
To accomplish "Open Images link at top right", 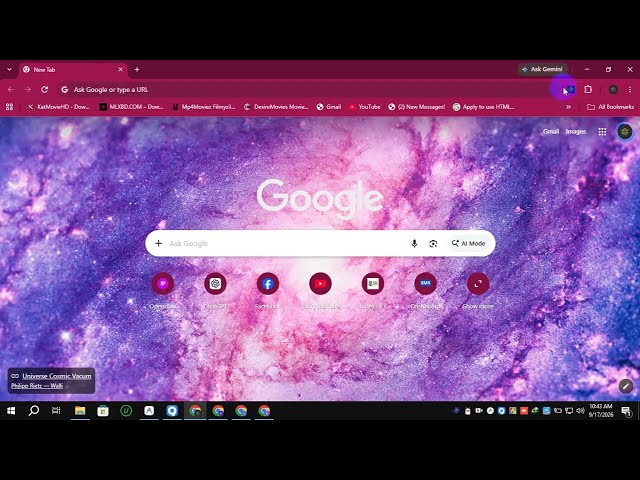I will pyautogui.click(x=576, y=131).
